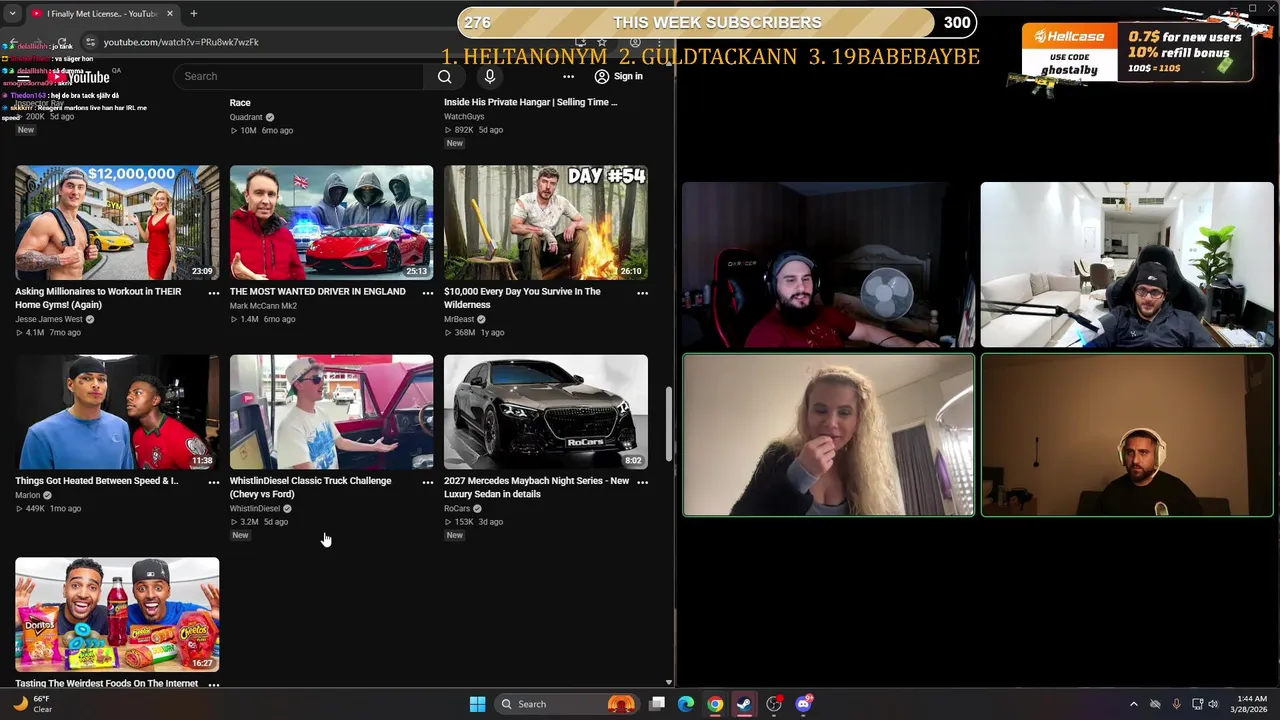Go to Mark McCann Mk2 channel
This screenshot has width=1280, height=720.
[x=263, y=306]
